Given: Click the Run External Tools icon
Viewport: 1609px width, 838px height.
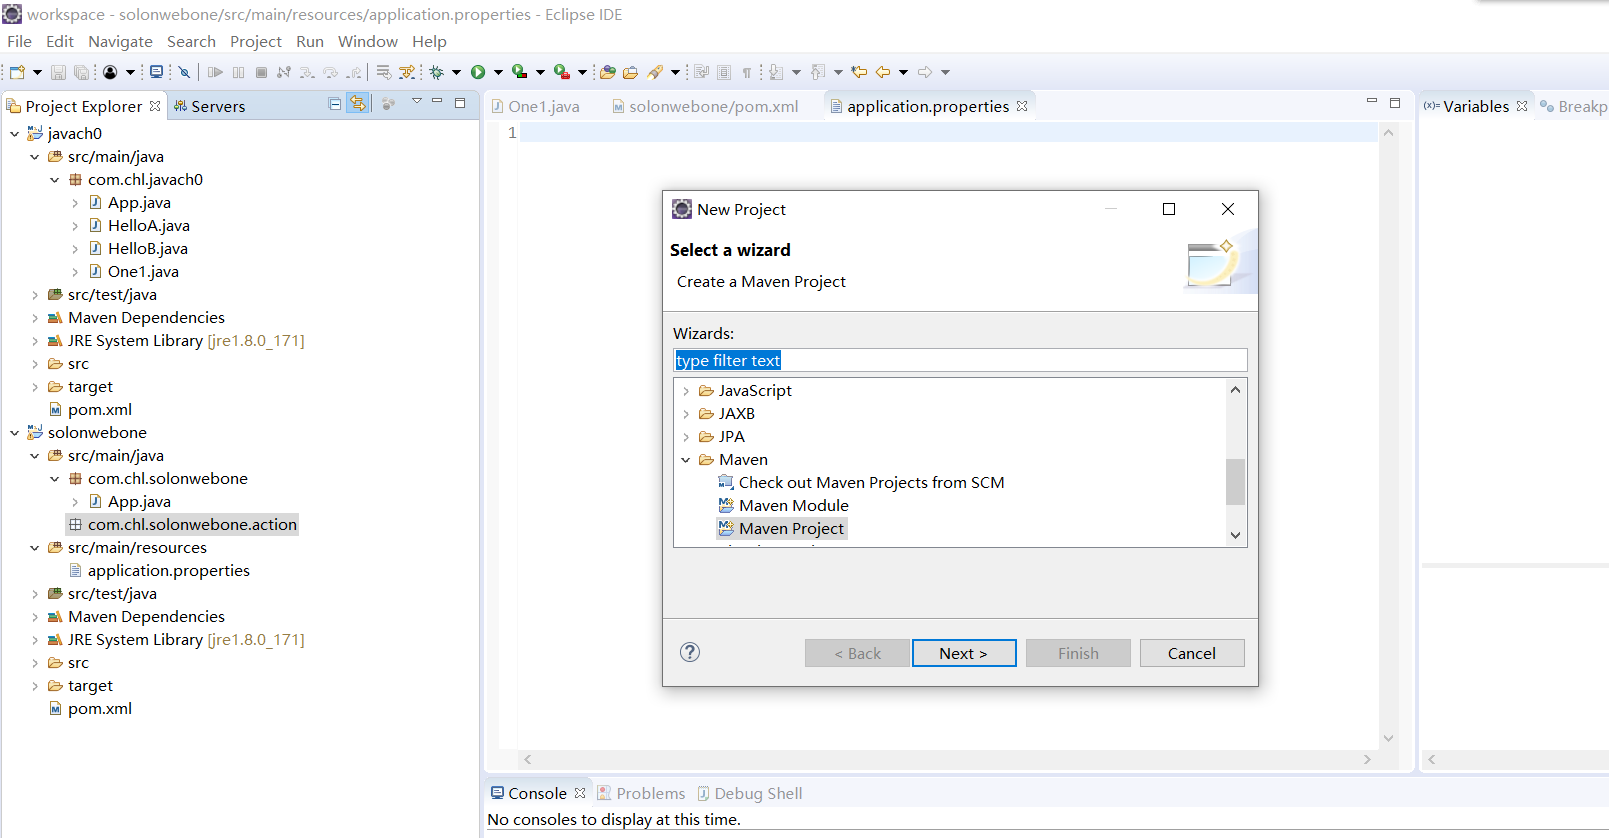Looking at the screenshot, I should pos(562,72).
